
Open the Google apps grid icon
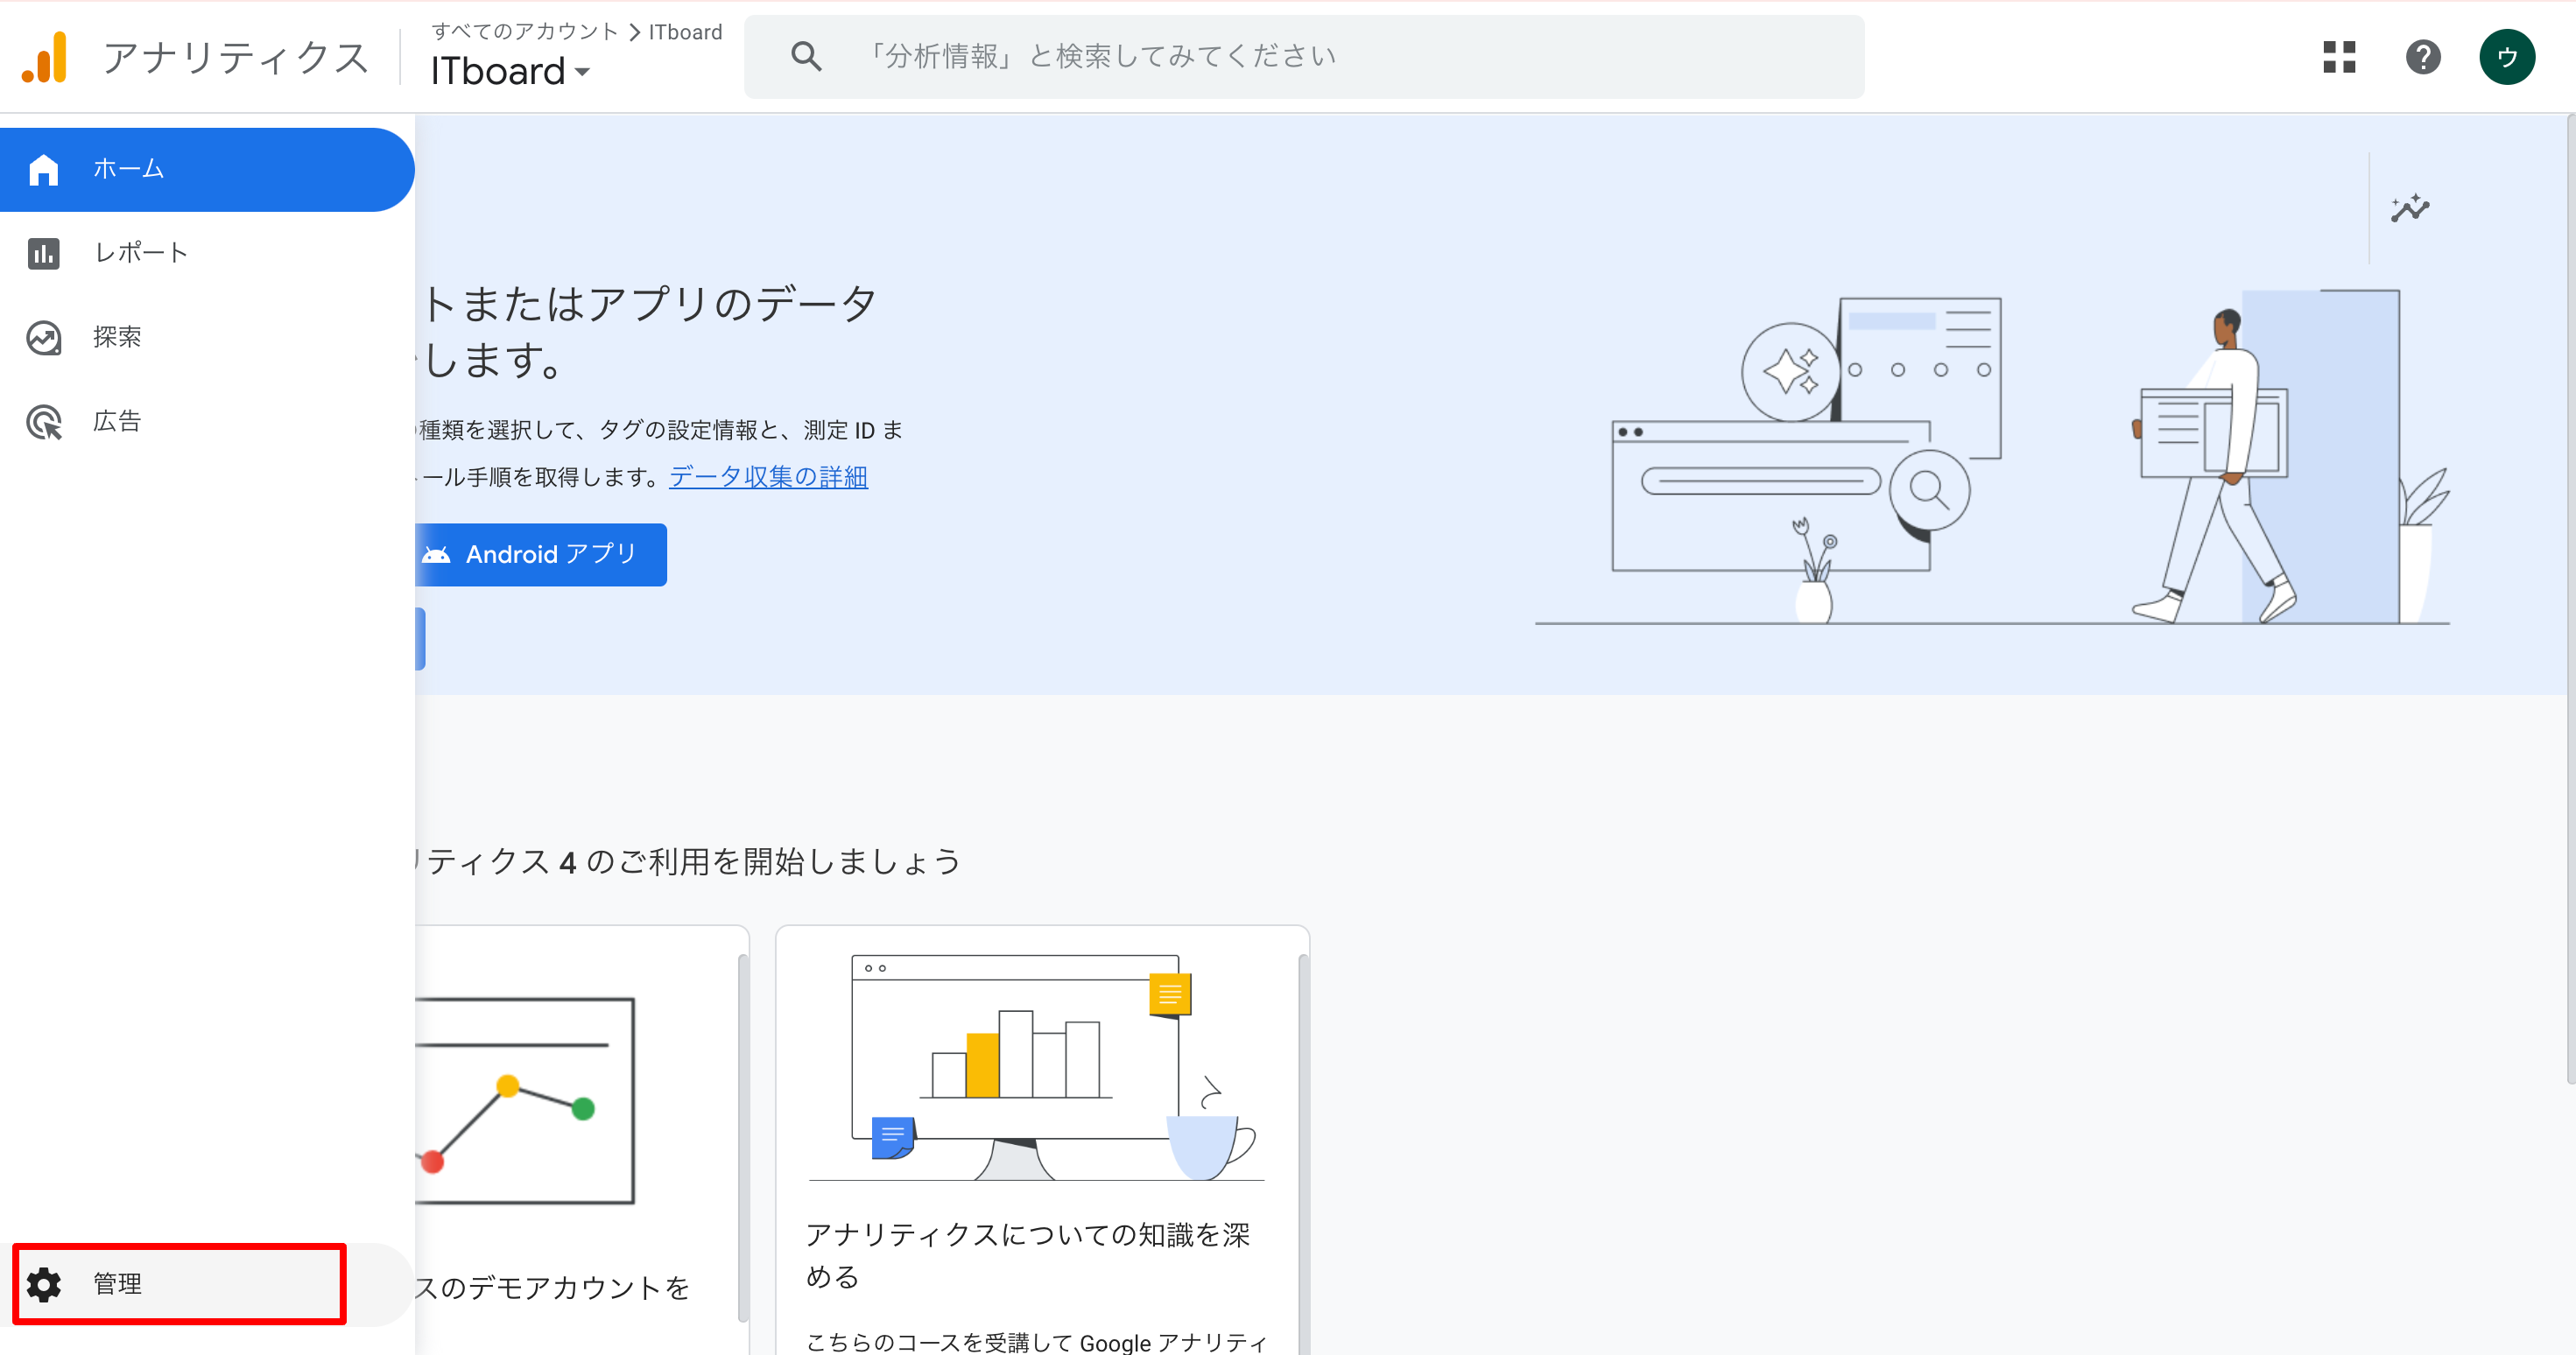pos(2338,57)
